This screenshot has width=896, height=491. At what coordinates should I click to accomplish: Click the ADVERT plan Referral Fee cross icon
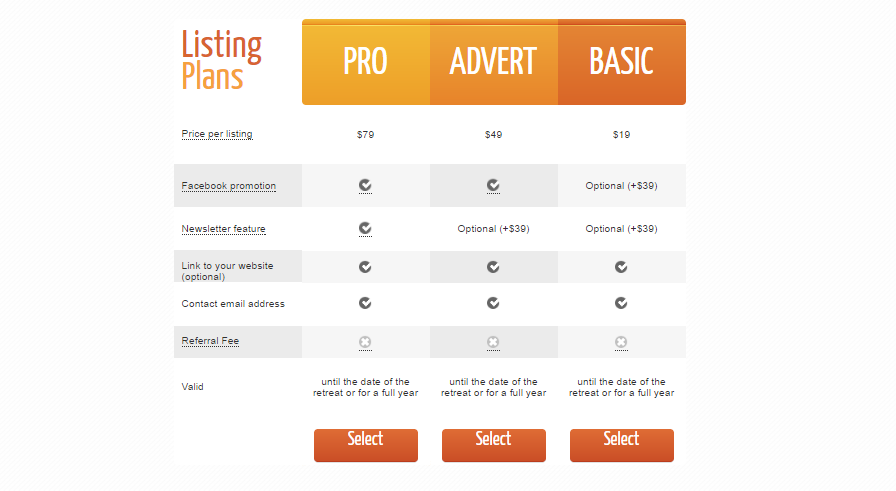click(x=493, y=342)
